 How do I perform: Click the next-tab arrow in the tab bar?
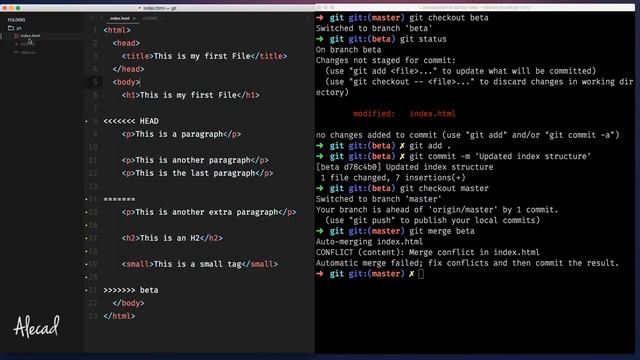click(101, 18)
